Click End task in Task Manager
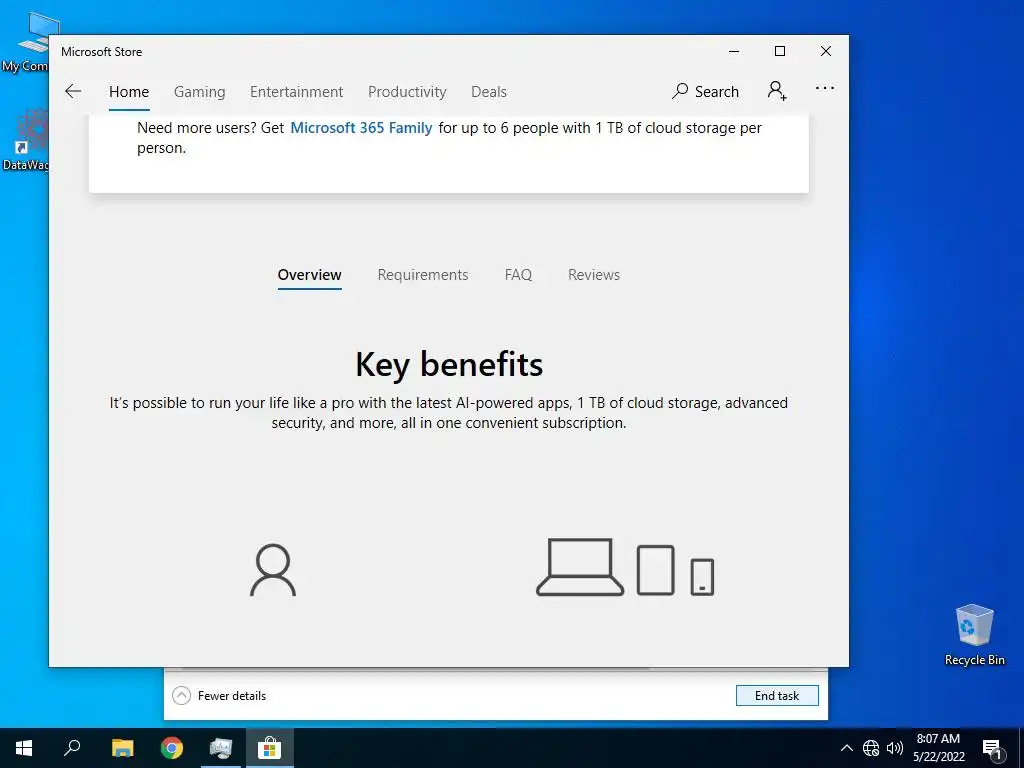The width and height of the screenshot is (1024, 768). 777,696
